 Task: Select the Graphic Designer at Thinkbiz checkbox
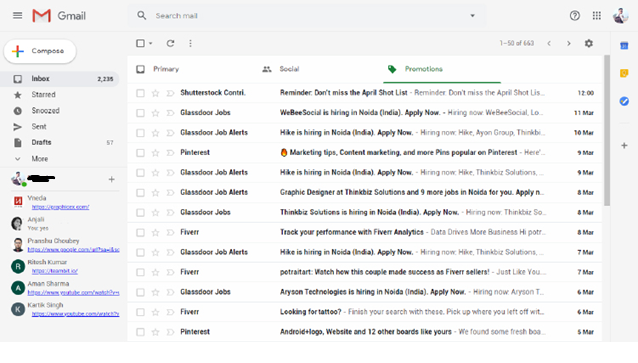140,193
